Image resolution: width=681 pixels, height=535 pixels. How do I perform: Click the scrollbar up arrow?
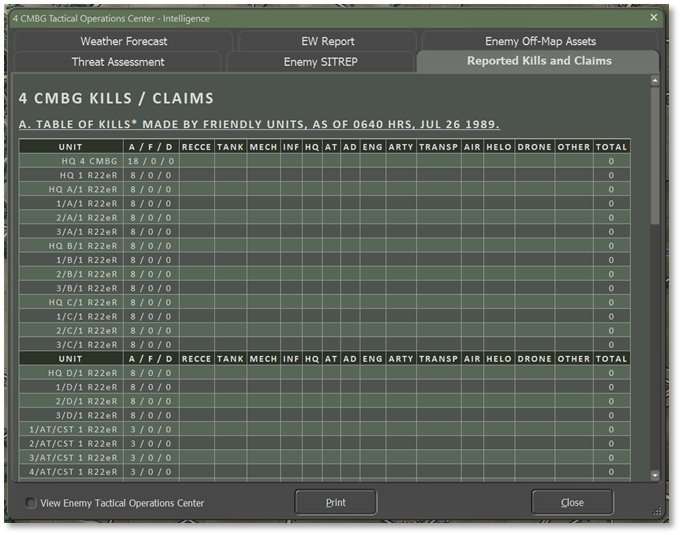pyautogui.click(x=655, y=80)
